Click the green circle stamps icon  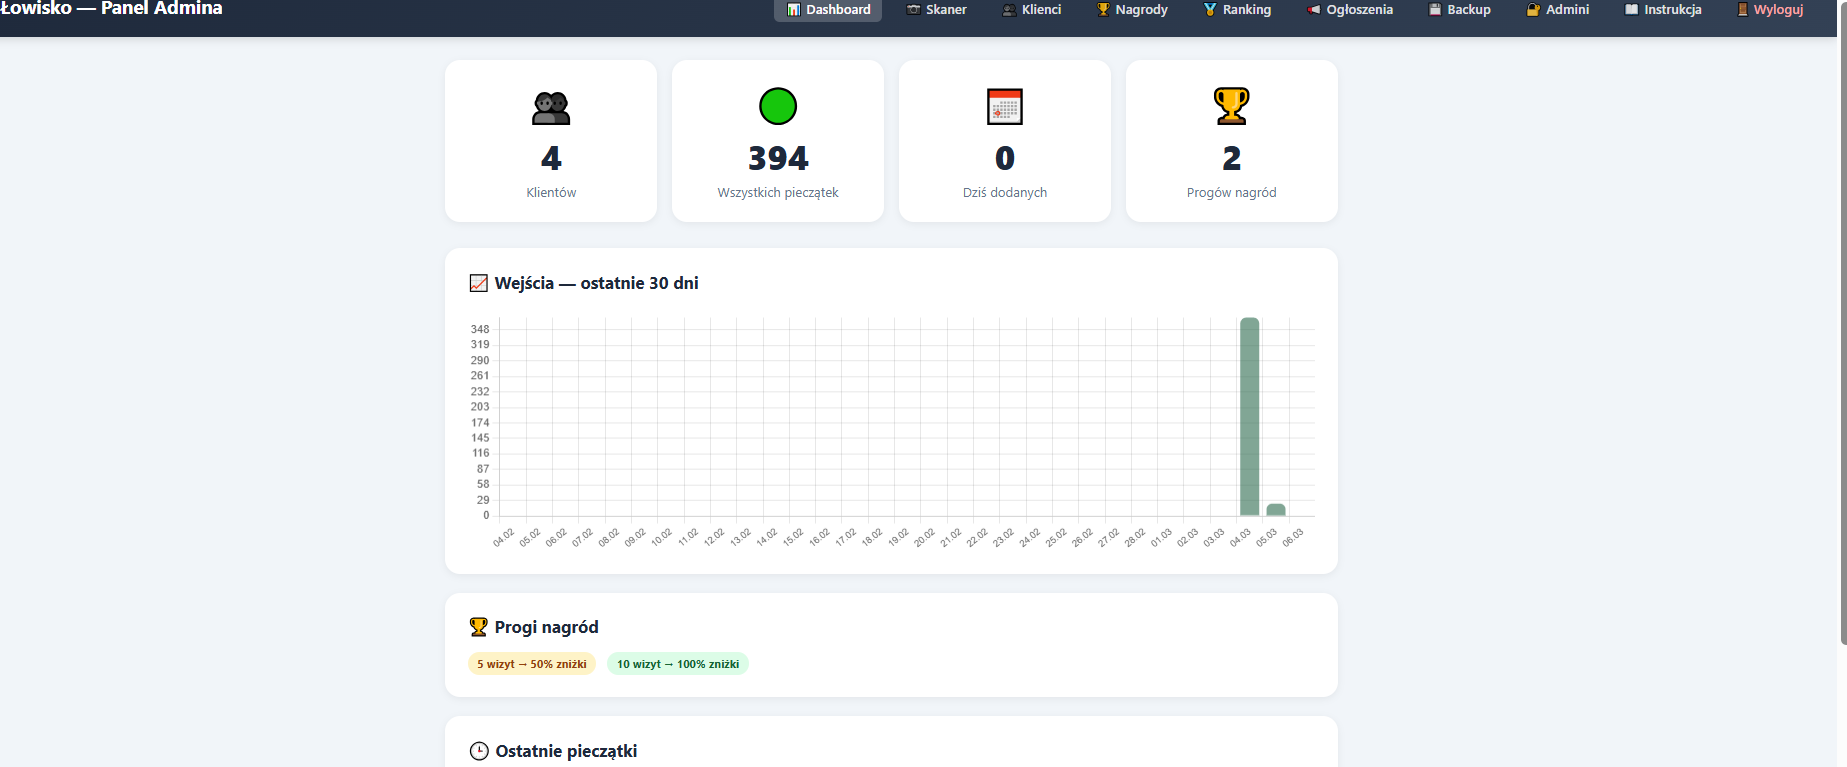778,106
